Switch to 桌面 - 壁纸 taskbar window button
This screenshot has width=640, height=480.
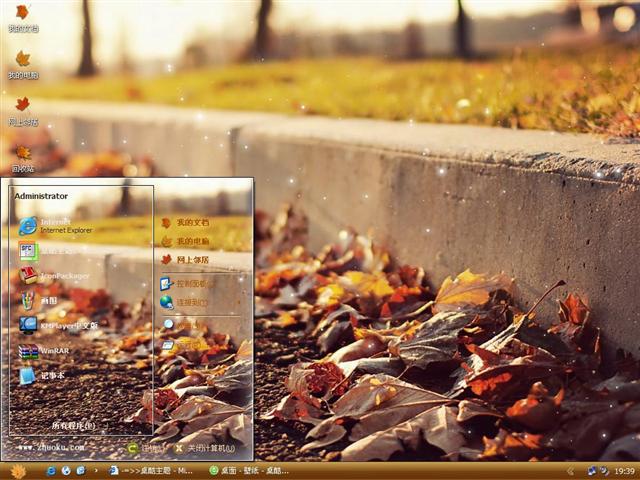[249, 471]
